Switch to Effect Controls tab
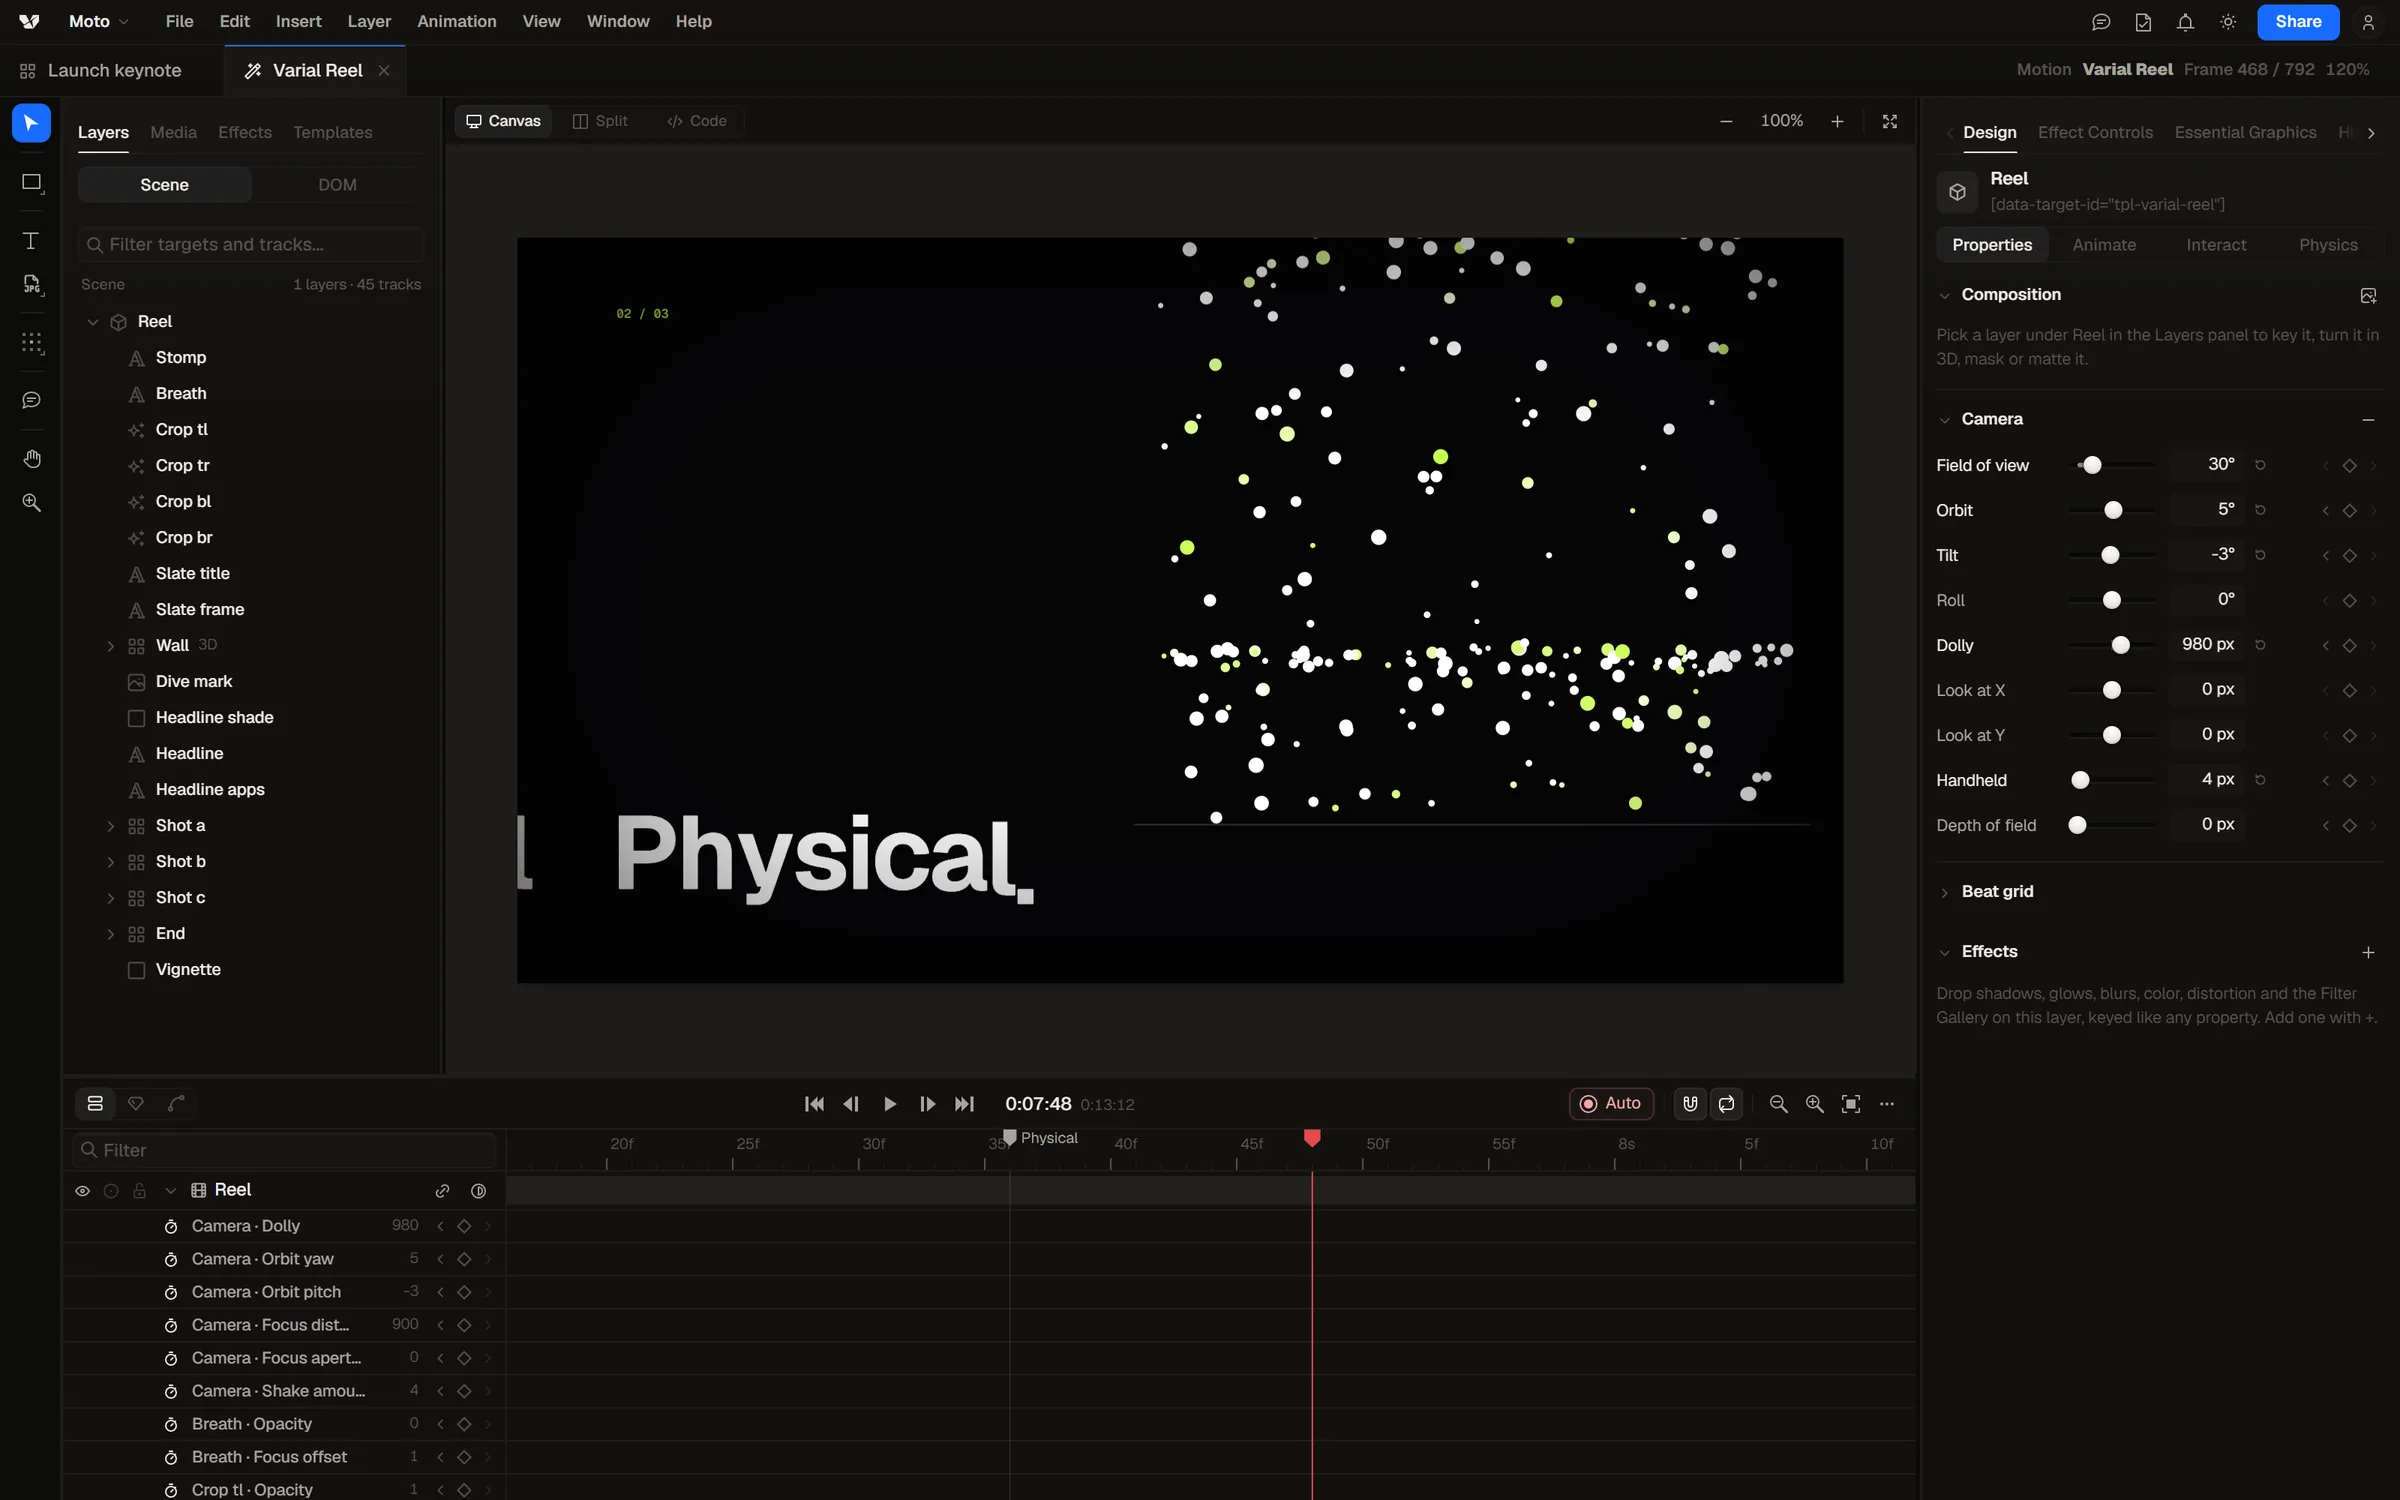This screenshot has height=1500, width=2400. [x=2095, y=132]
